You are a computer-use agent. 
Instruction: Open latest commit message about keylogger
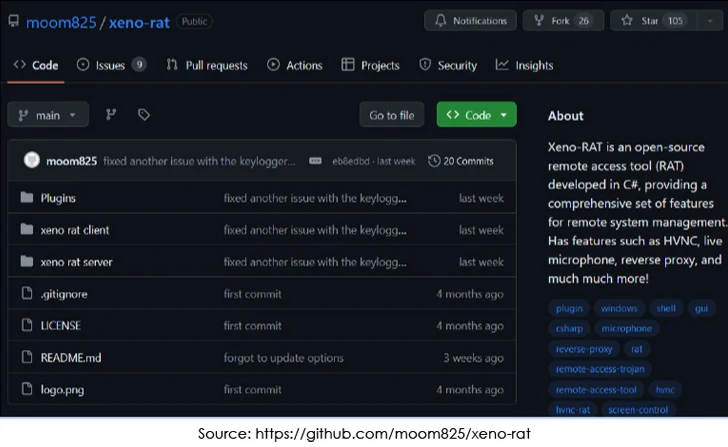[199, 161]
